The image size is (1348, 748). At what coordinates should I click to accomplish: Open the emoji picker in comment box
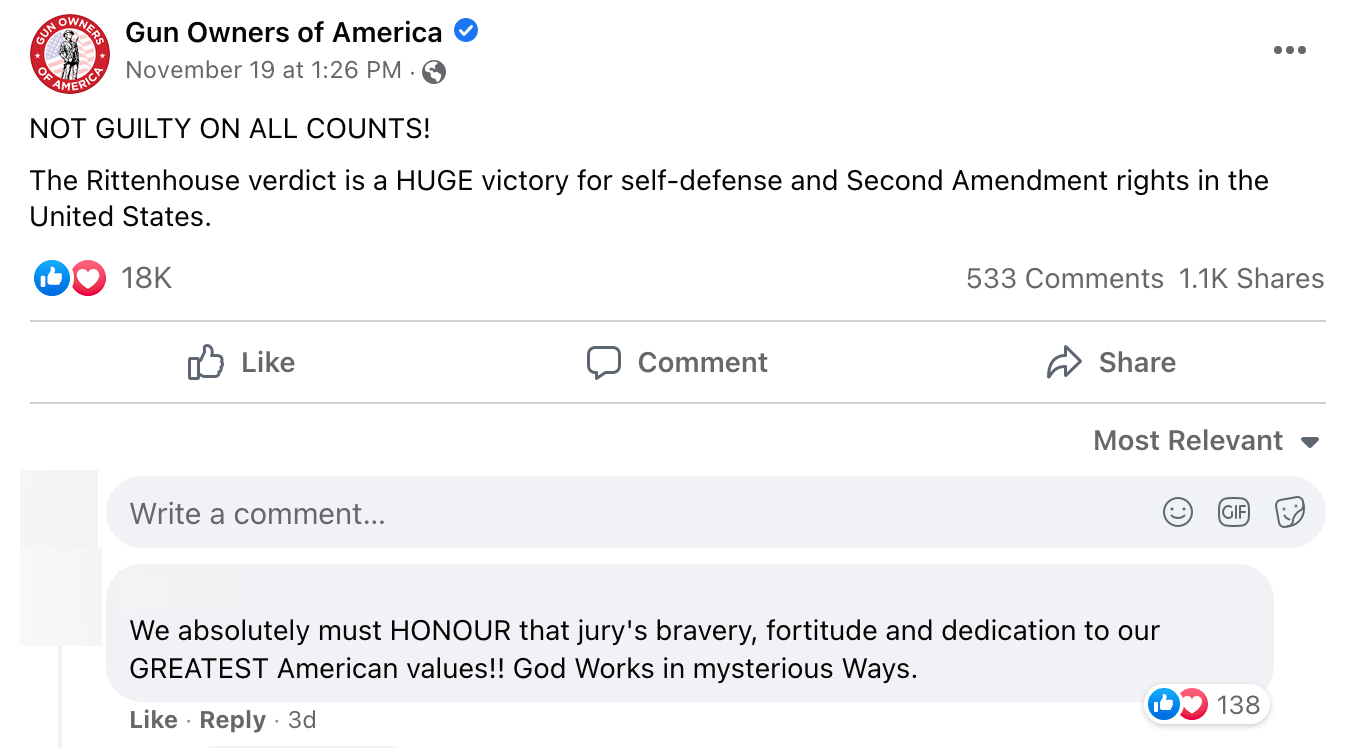(1178, 513)
